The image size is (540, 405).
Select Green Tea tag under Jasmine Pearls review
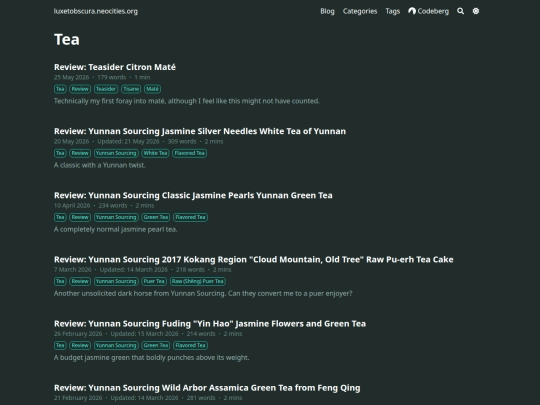pyautogui.click(x=156, y=217)
